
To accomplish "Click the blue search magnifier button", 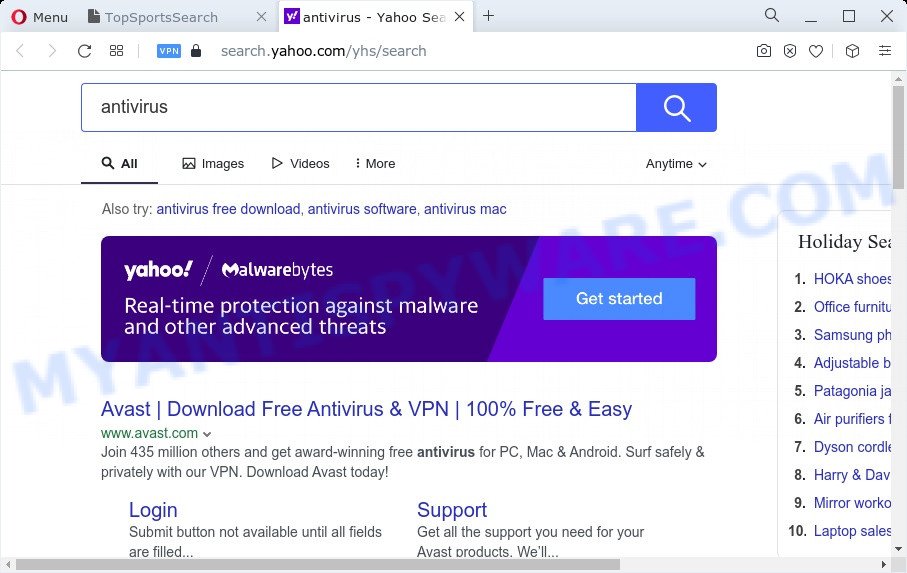I will 676,108.
